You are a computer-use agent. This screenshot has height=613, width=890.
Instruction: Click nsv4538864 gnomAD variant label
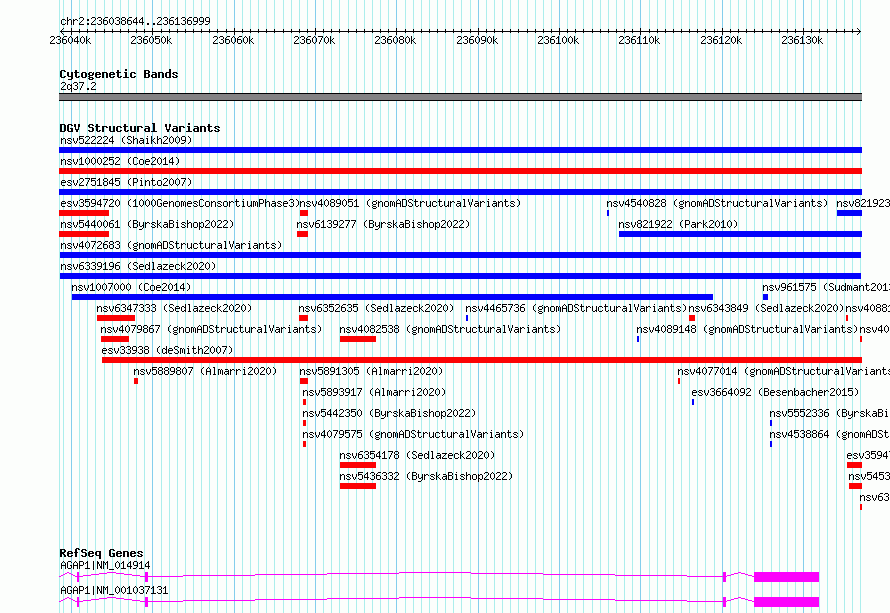pyautogui.click(x=829, y=434)
